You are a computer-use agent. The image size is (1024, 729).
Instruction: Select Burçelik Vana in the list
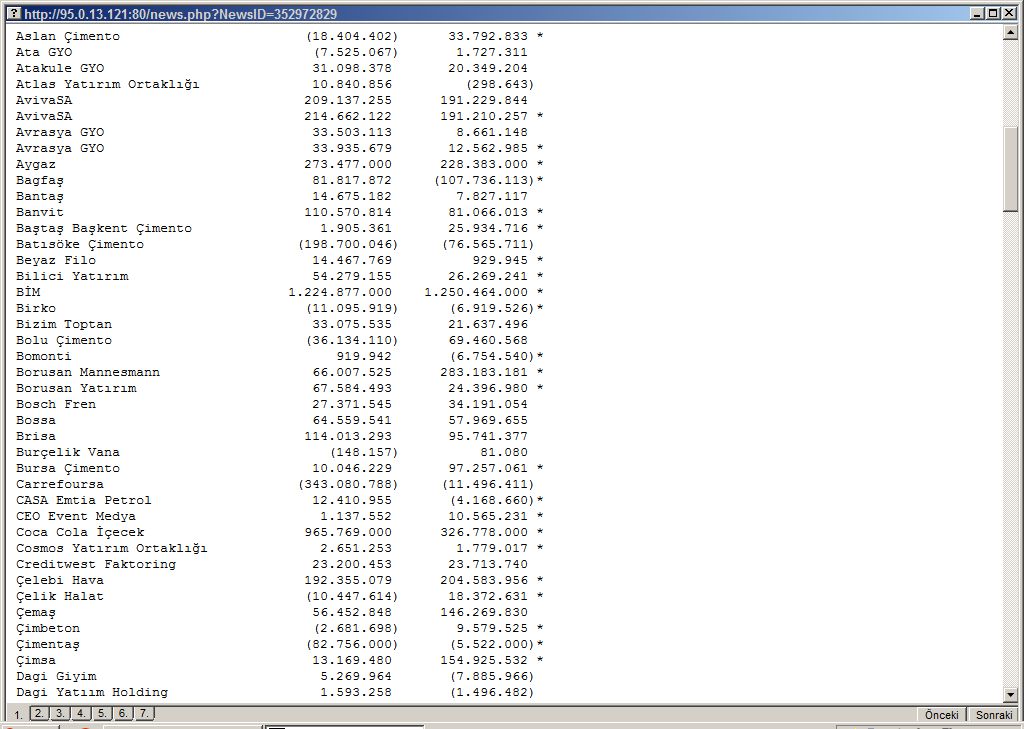(x=68, y=453)
